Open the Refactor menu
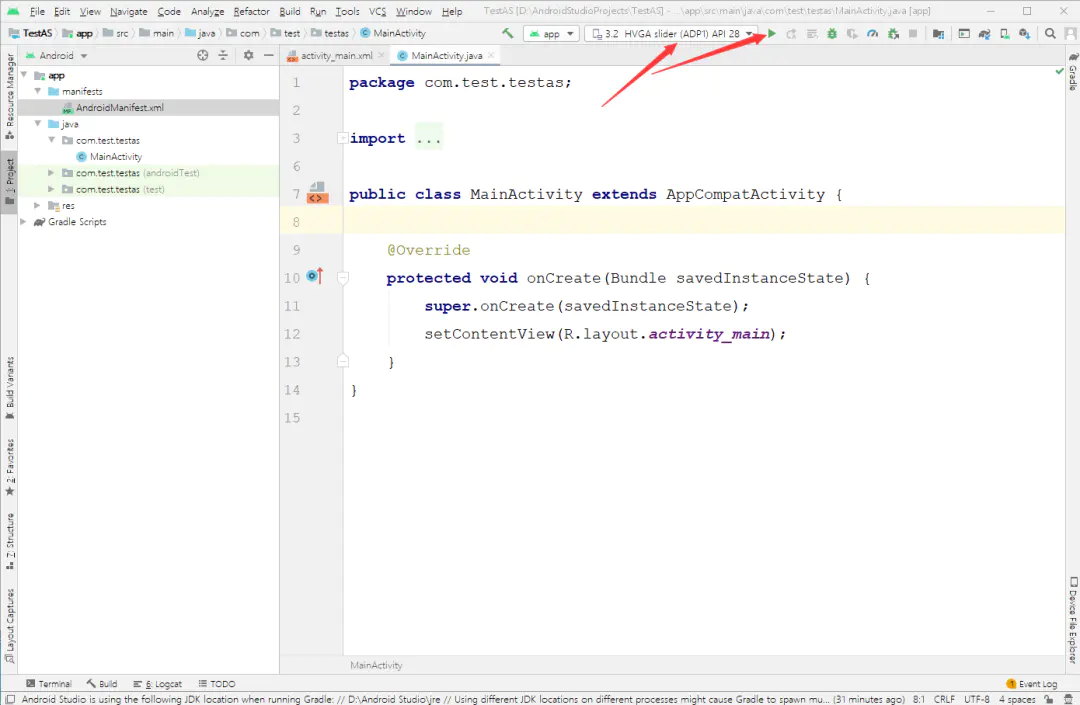 click(x=251, y=12)
